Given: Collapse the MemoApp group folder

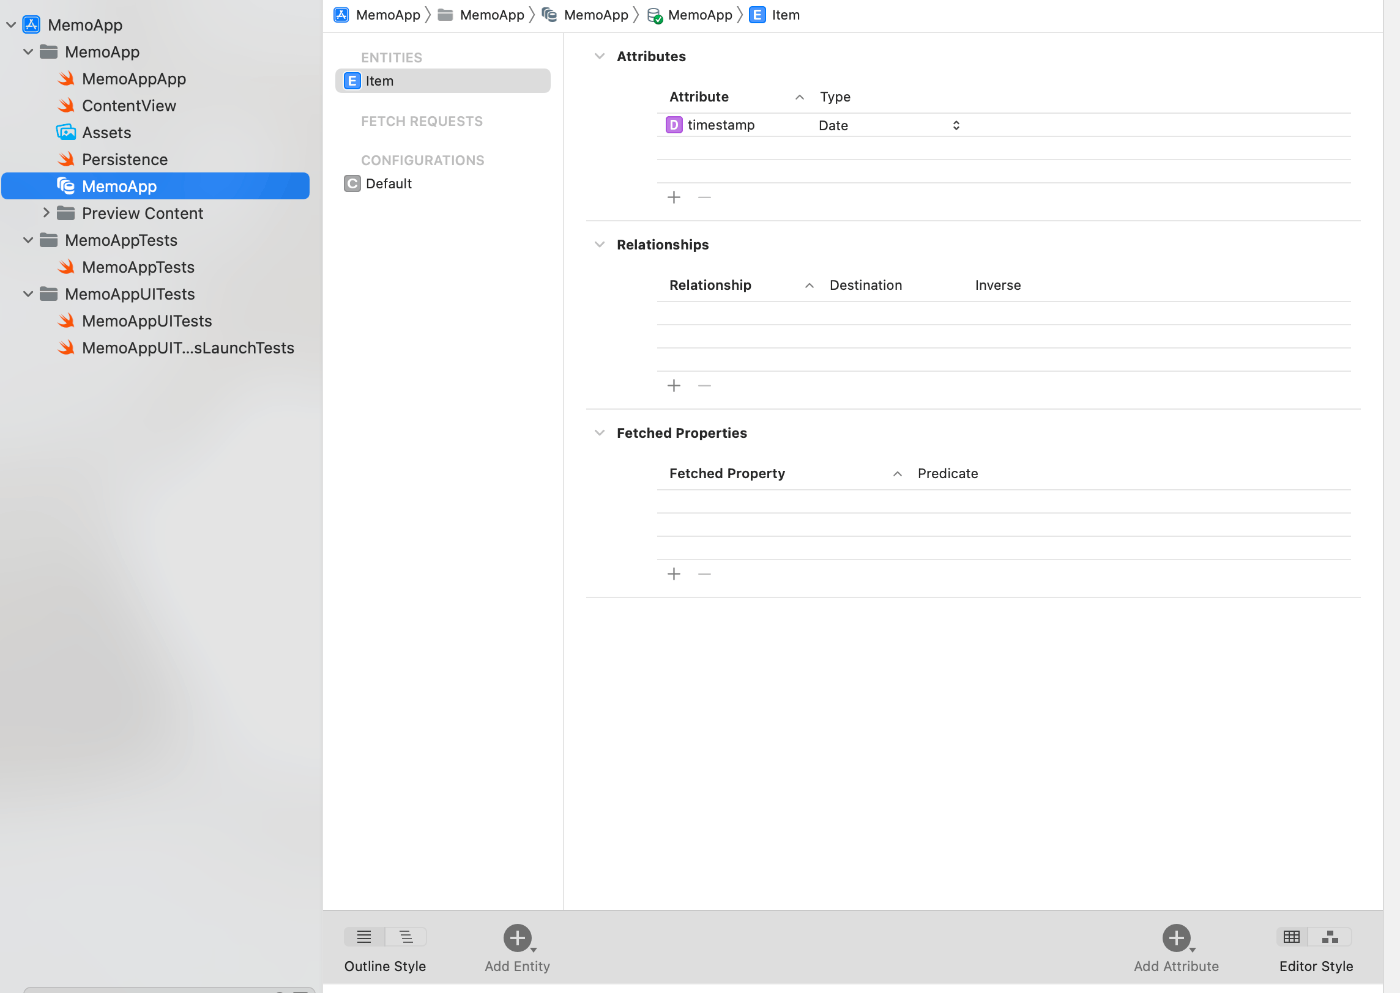Looking at the screenshot, I should 28,52.
